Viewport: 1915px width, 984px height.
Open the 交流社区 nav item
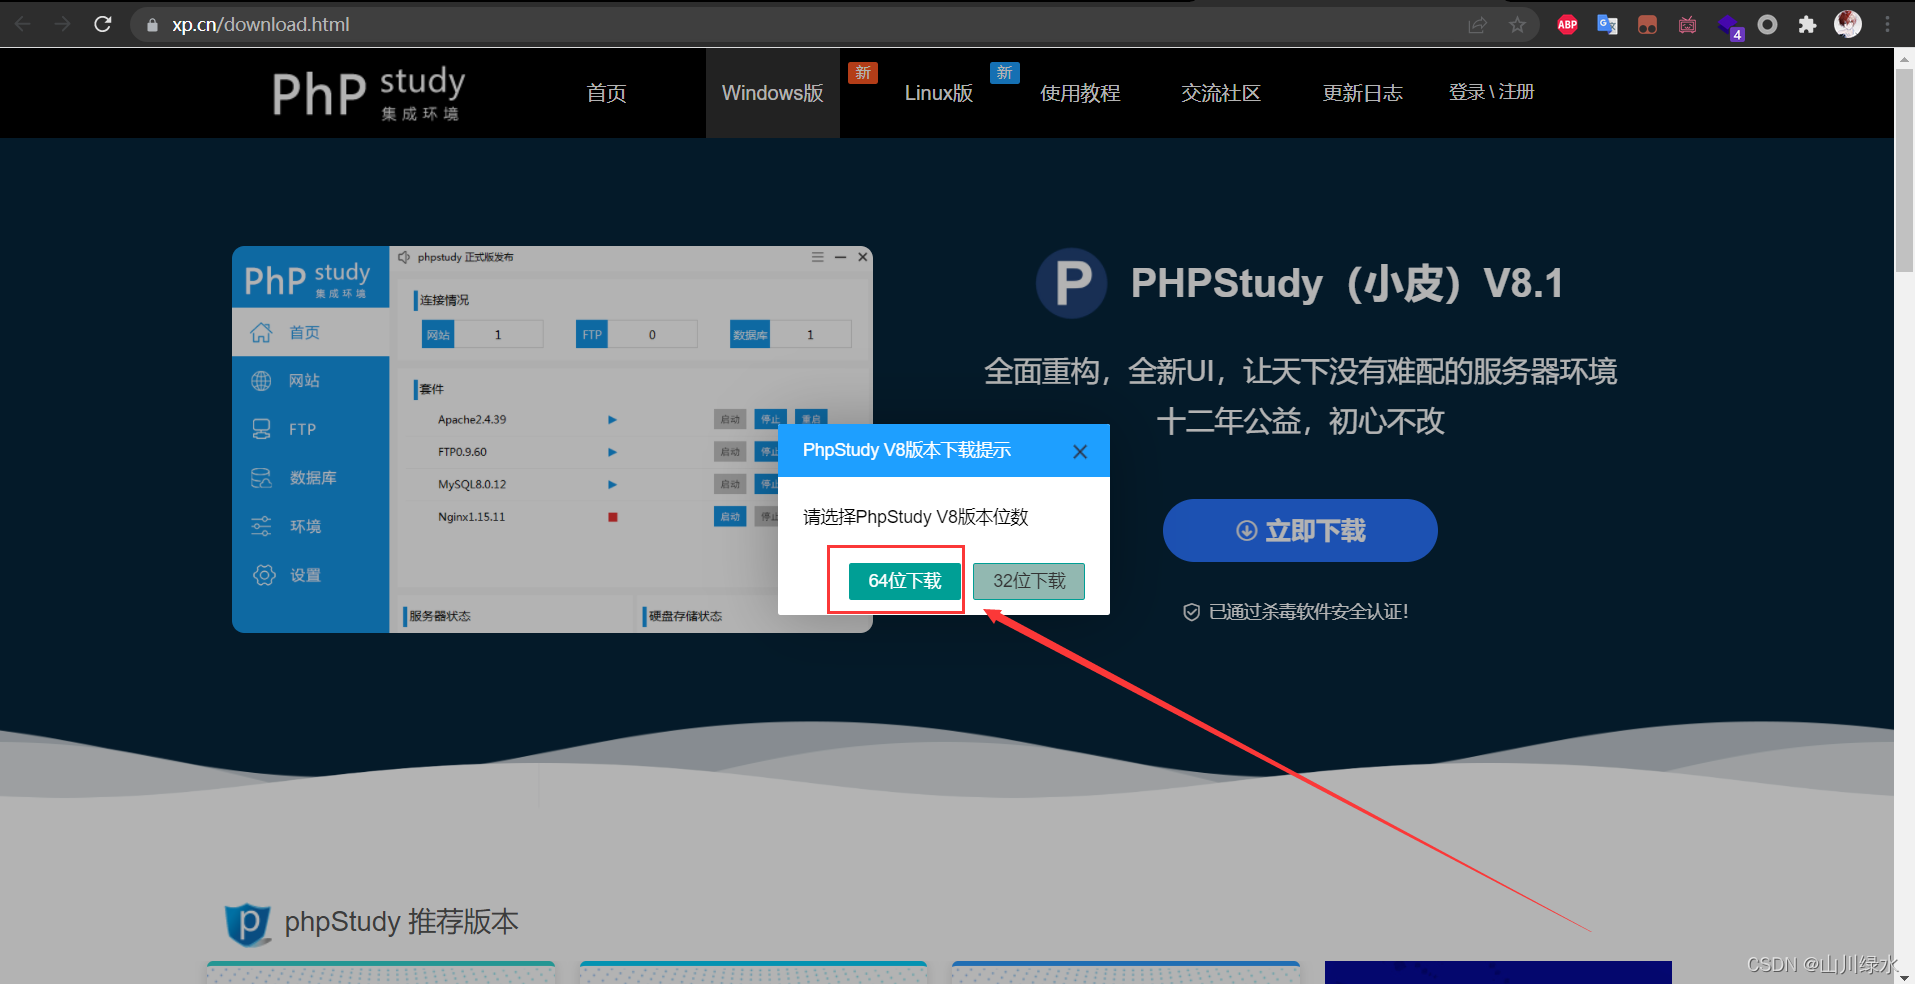(x=1221, y=93)
